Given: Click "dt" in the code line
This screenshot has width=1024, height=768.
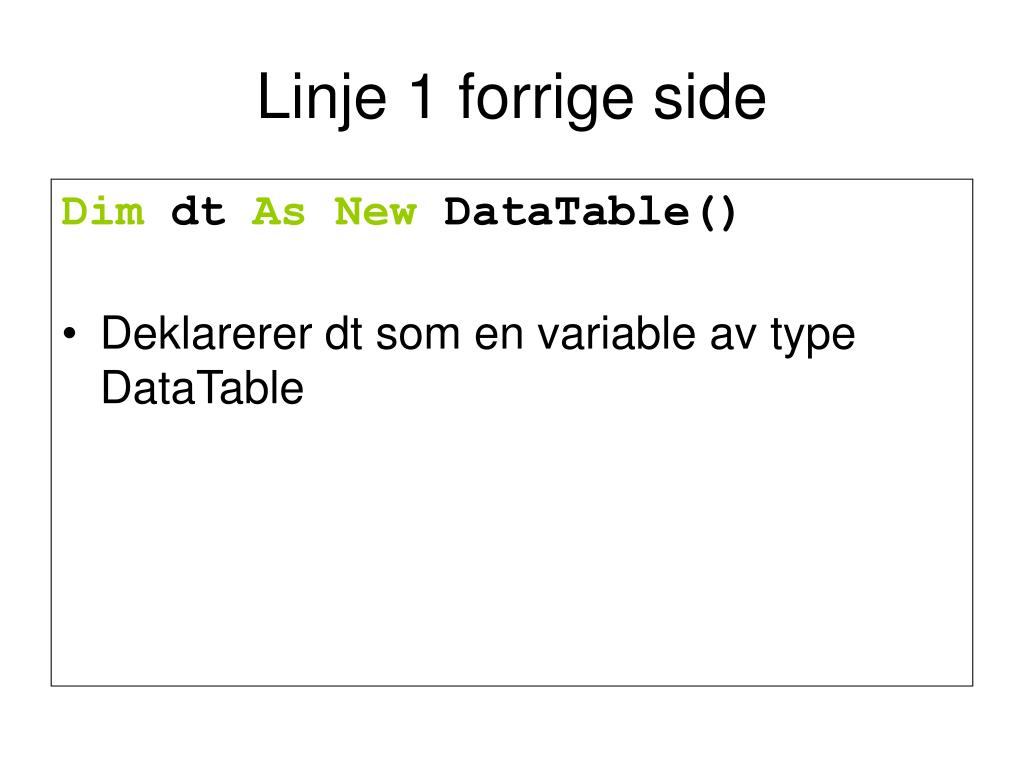Looking at the screenshot, I should point(198,212).
